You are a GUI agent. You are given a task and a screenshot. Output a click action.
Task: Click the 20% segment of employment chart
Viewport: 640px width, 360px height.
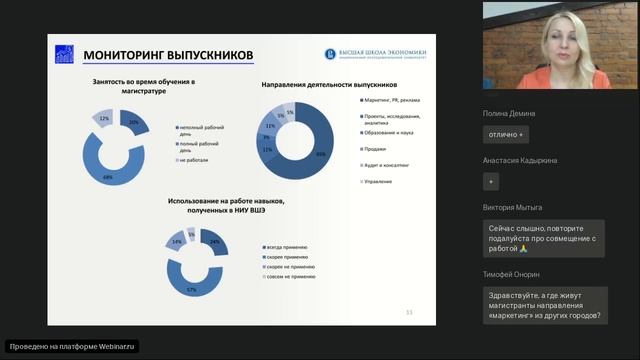(x=134, y=122)
